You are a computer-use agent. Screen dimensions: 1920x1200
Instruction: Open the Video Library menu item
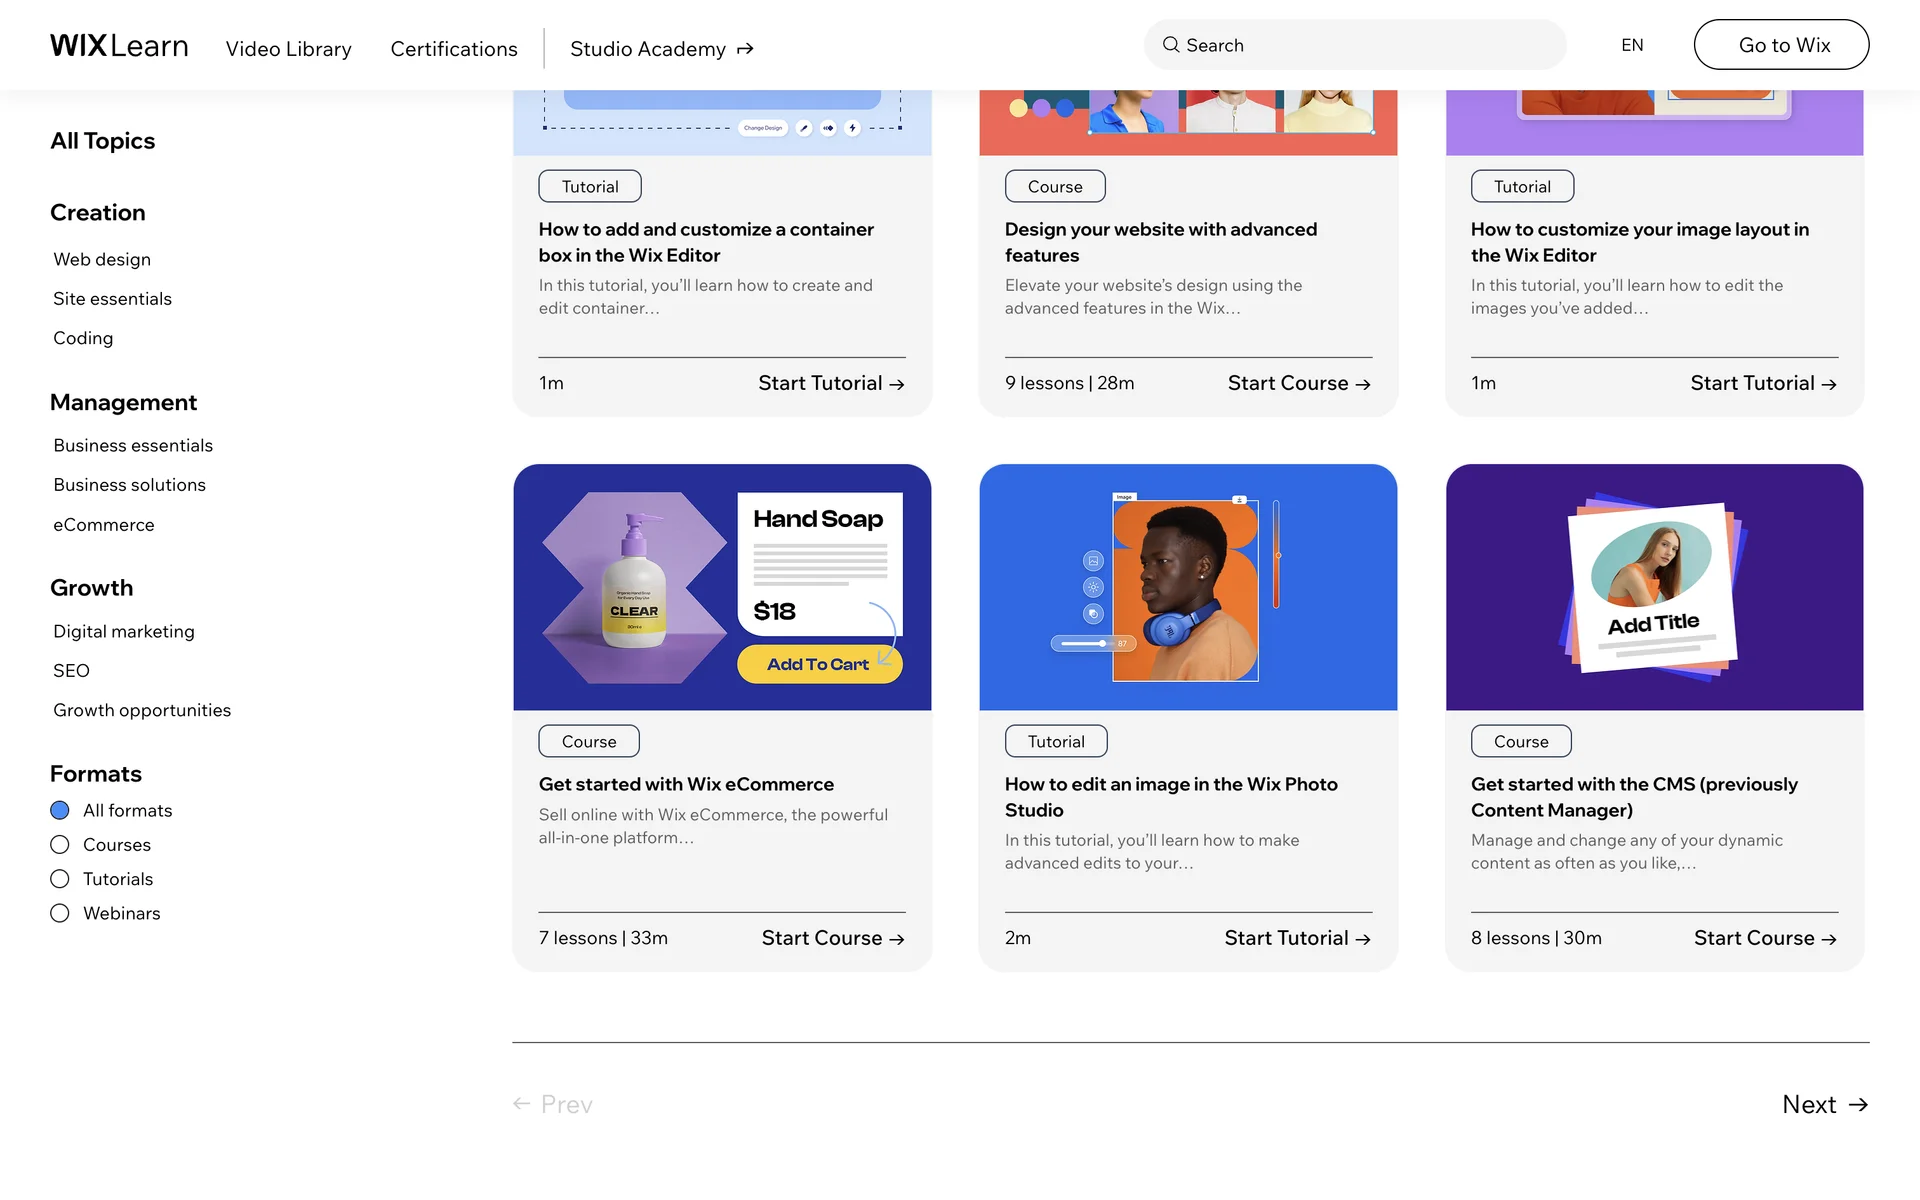point(288,49)
